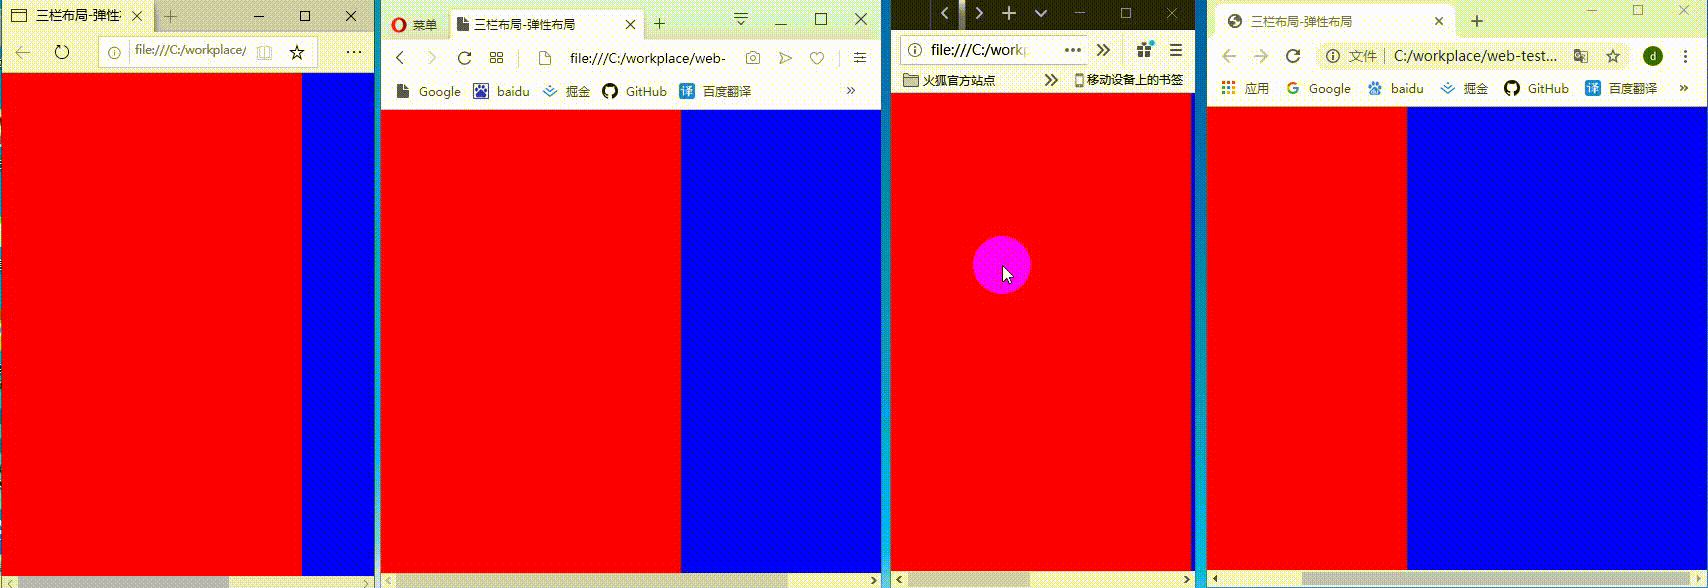1708x588 pixels.
Task: Open 移动设备上的书签 in Firefox
Action: (1128, 80)
